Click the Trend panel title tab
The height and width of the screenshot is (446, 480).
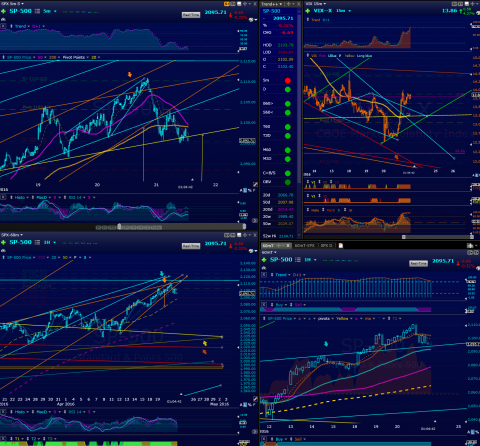(271, 4)
